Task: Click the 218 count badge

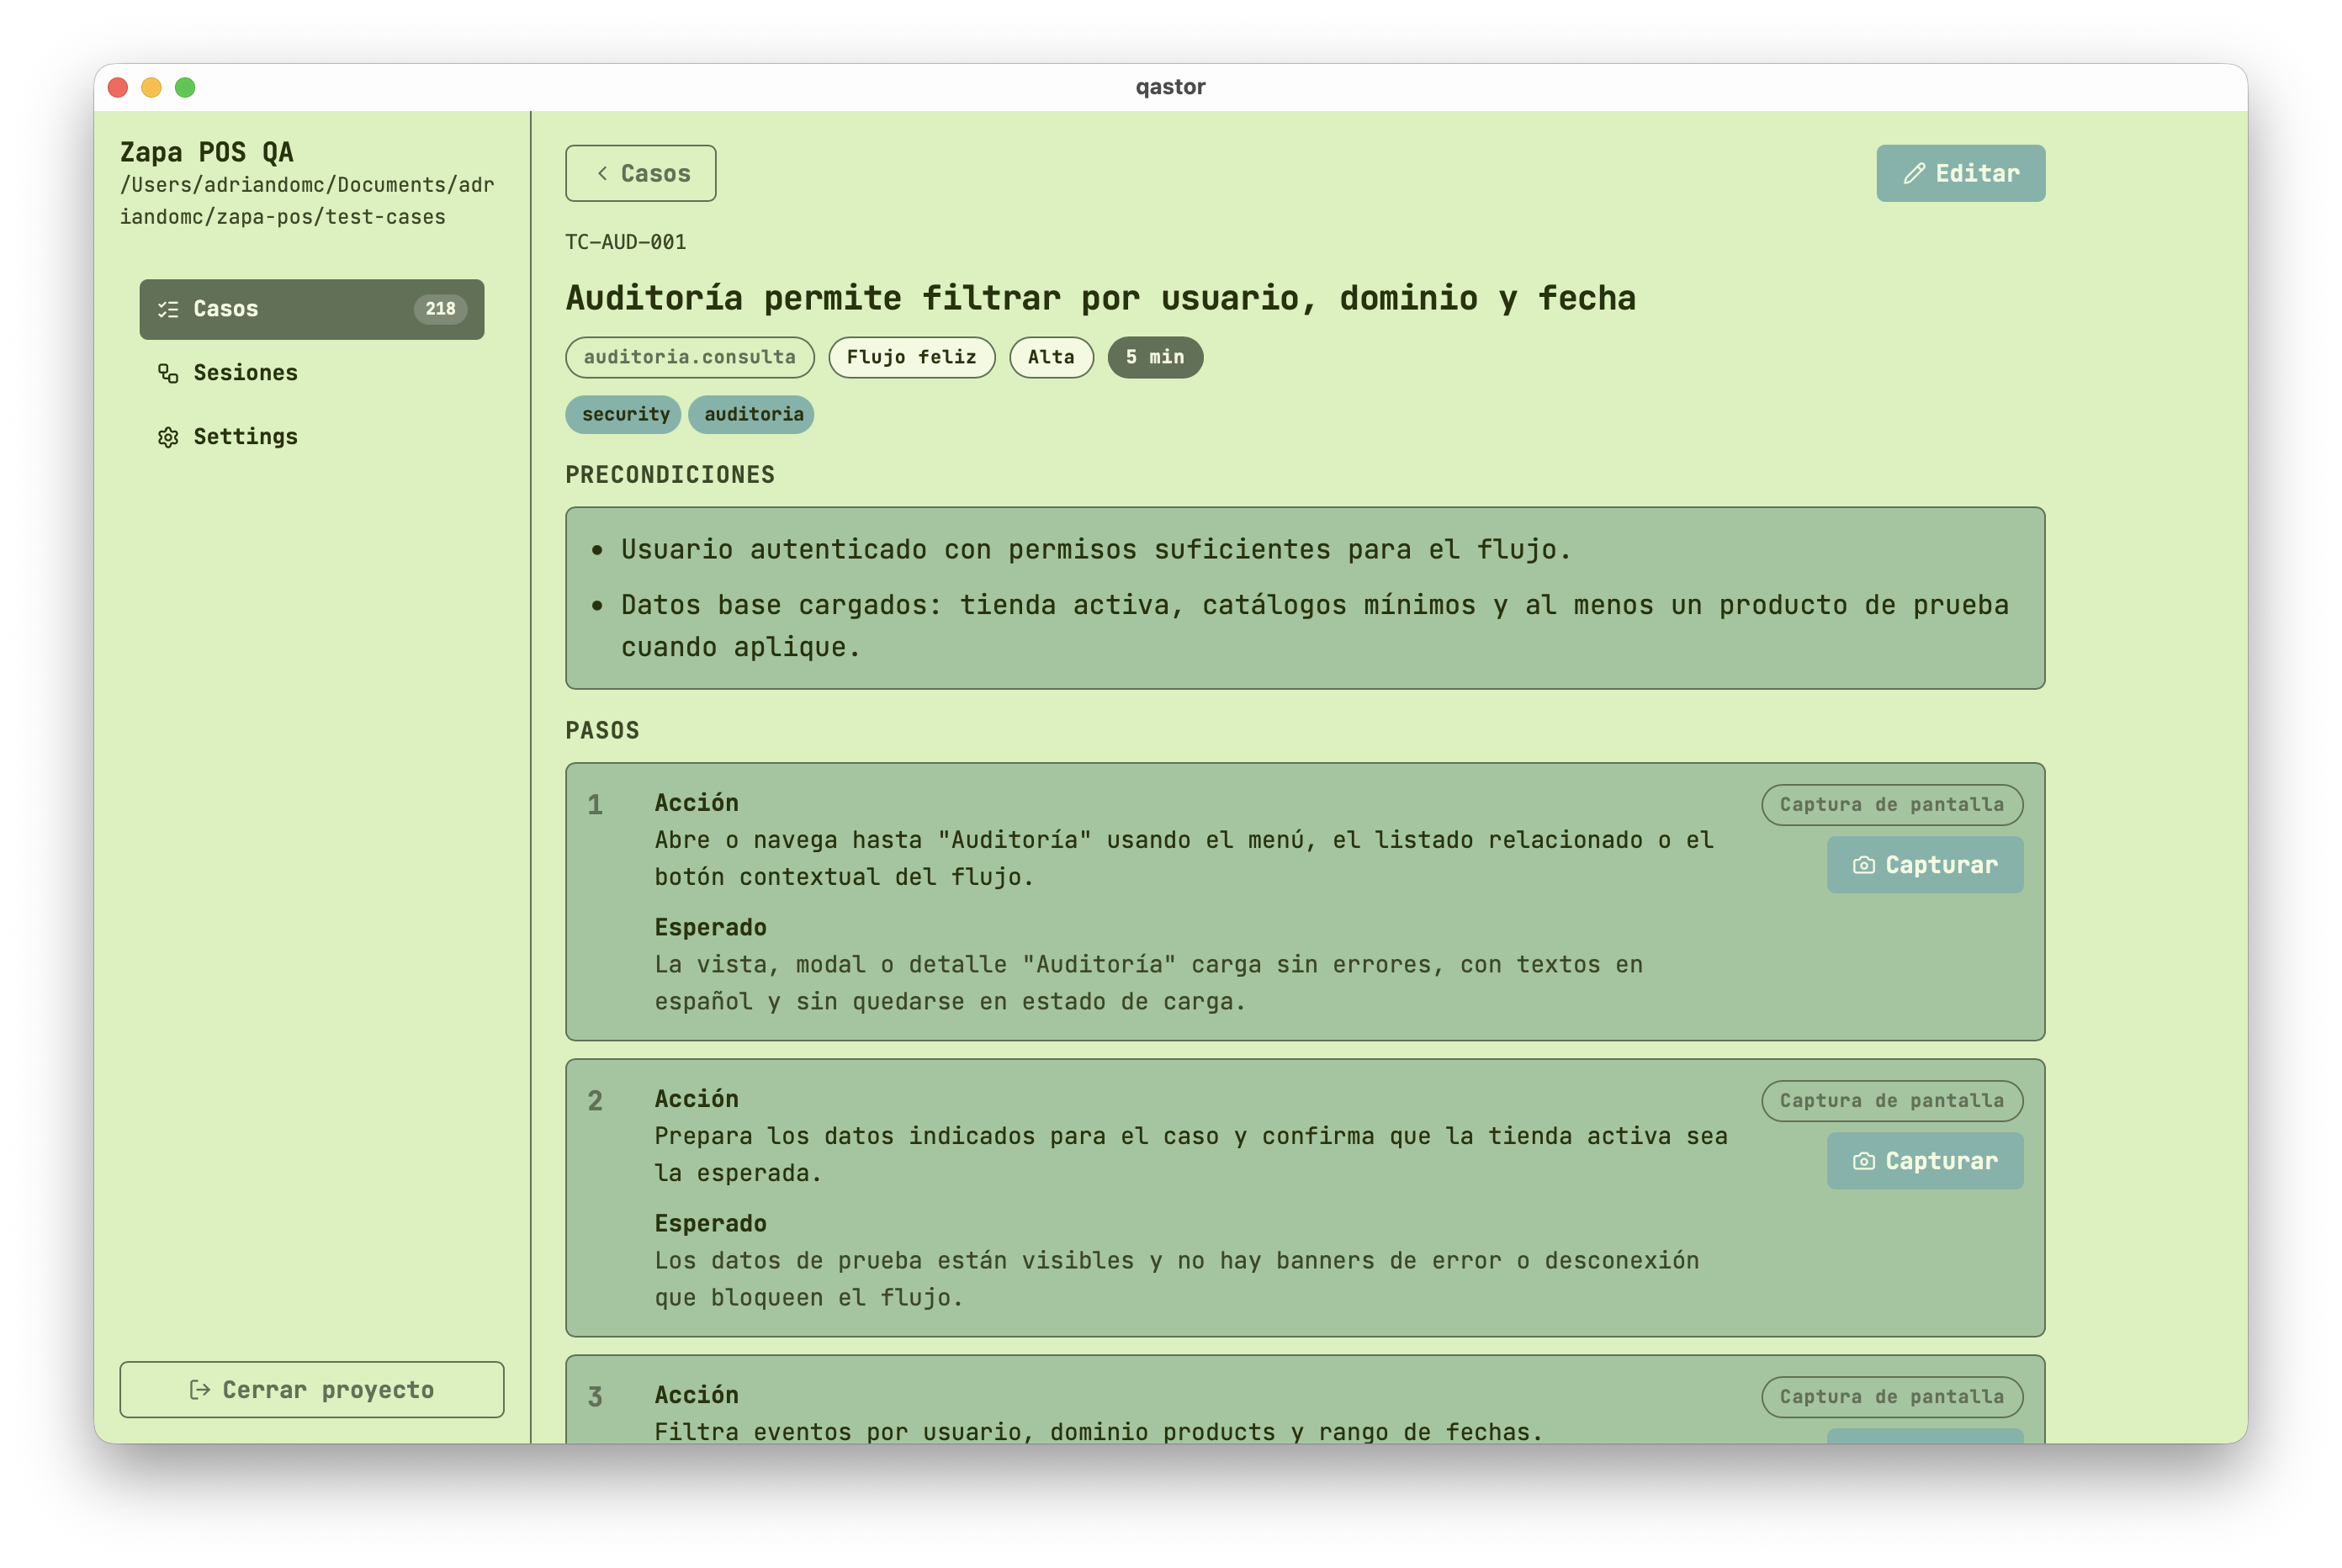Action: tap(440, 309)
